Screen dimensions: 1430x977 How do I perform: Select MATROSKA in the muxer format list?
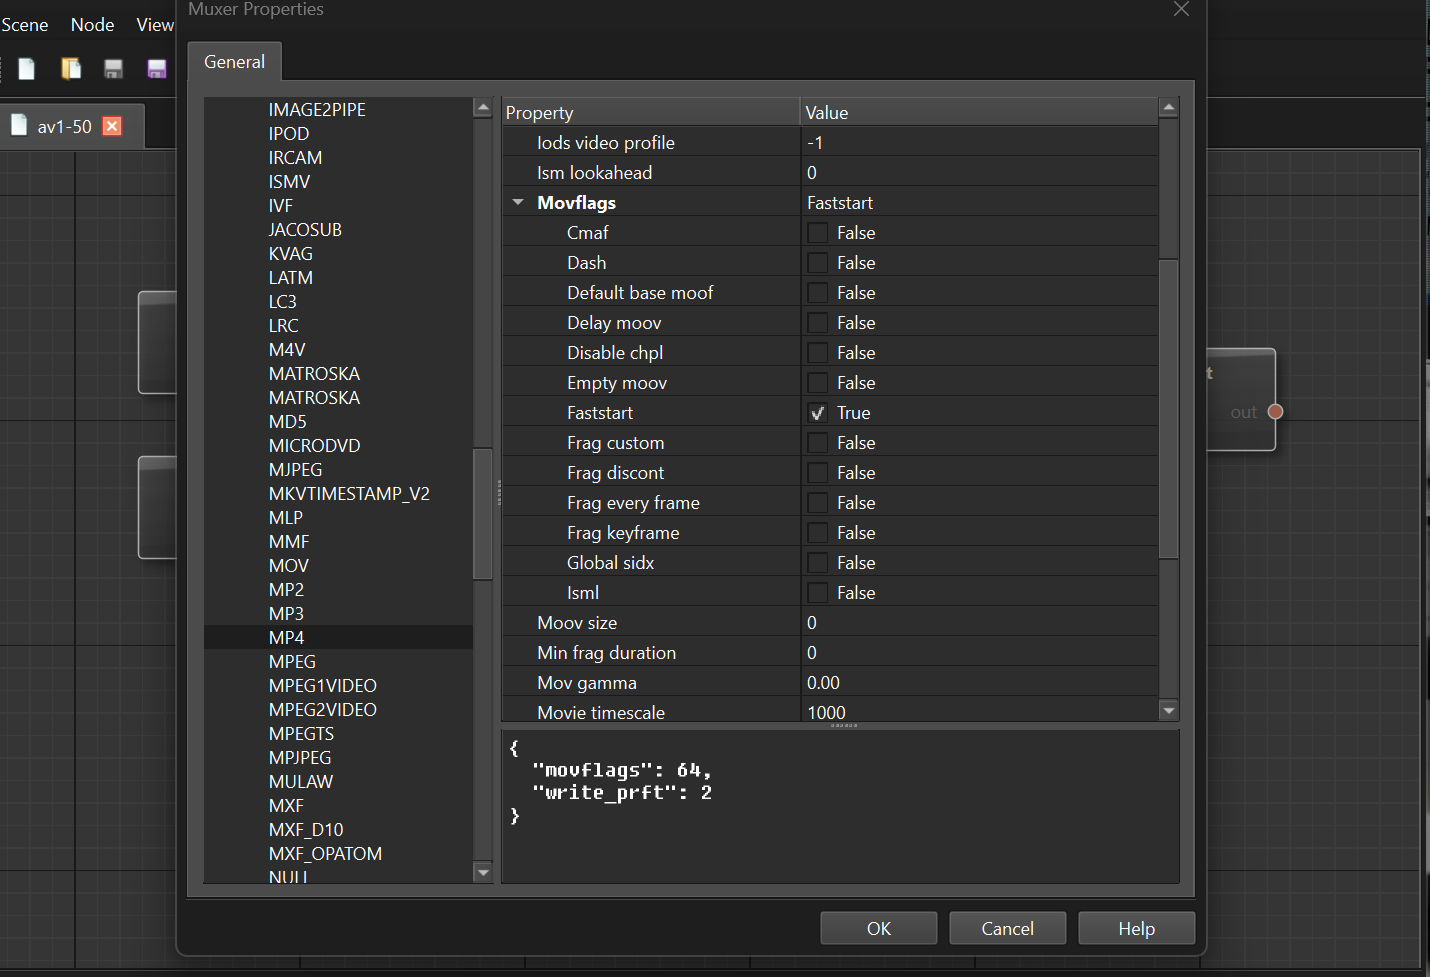pyautogui.click(x=314, y=374)
